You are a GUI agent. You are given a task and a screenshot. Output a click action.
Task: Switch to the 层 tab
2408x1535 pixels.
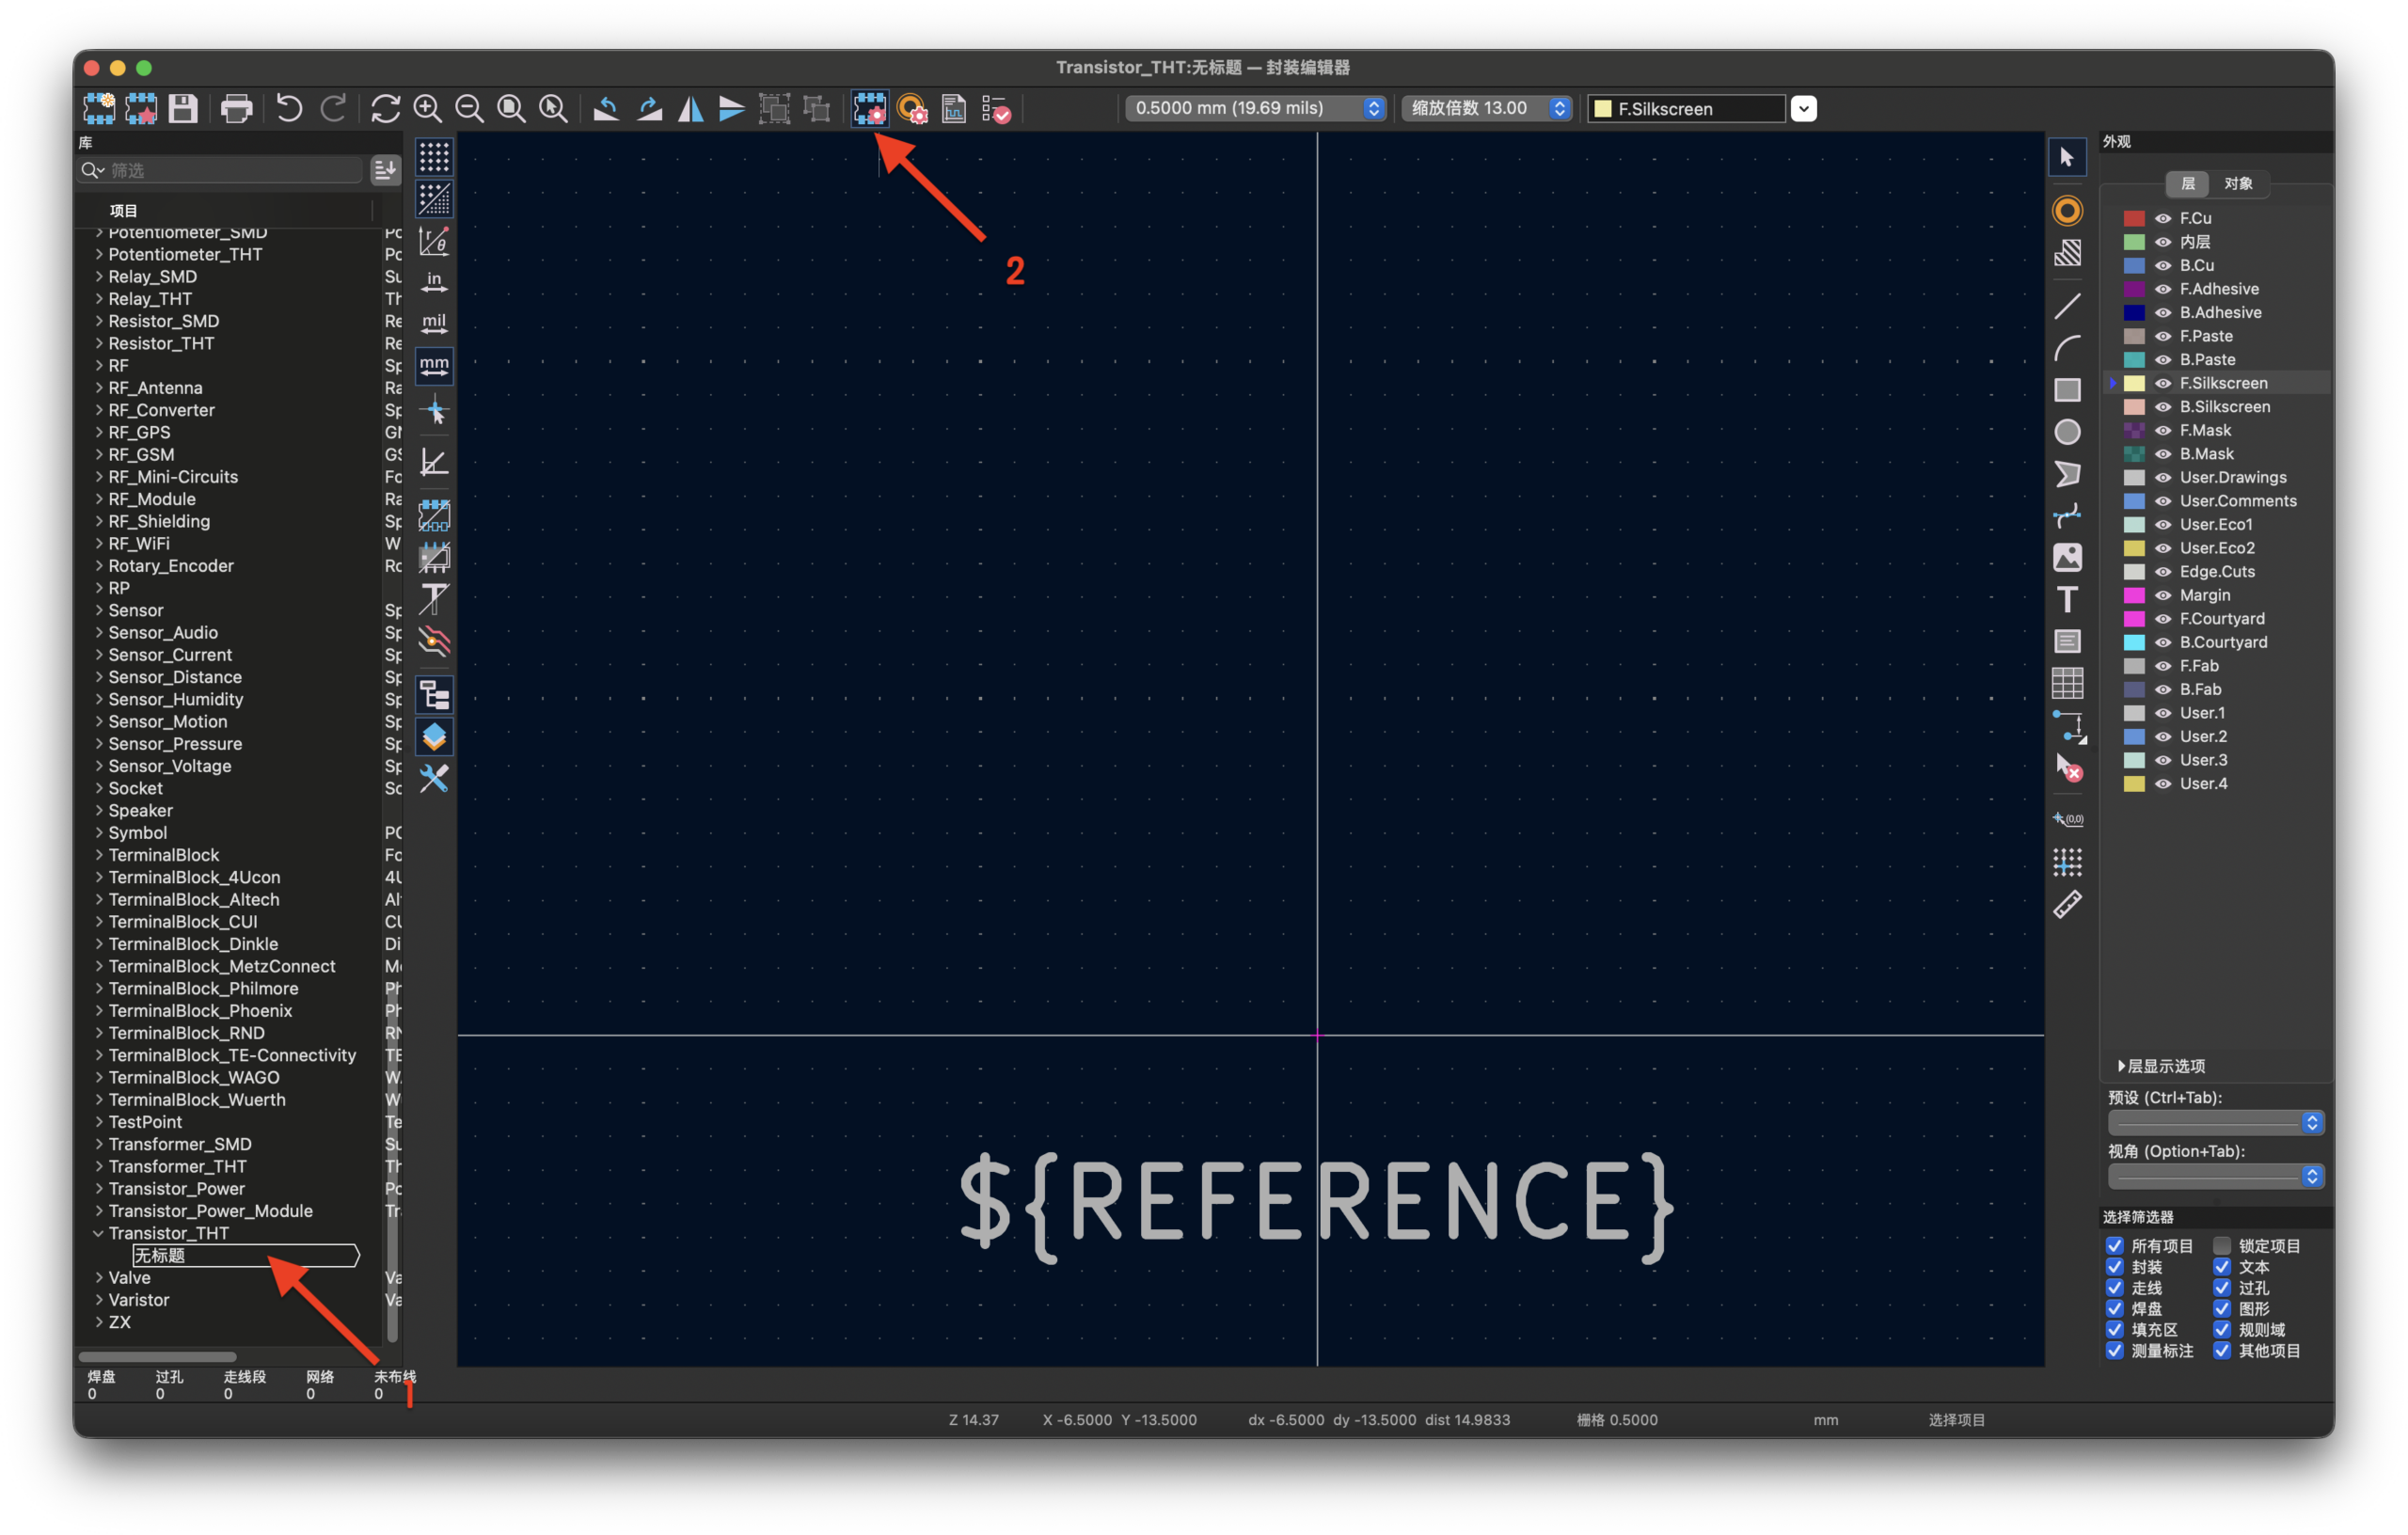pyautogui.click(x=2187, y=184)
